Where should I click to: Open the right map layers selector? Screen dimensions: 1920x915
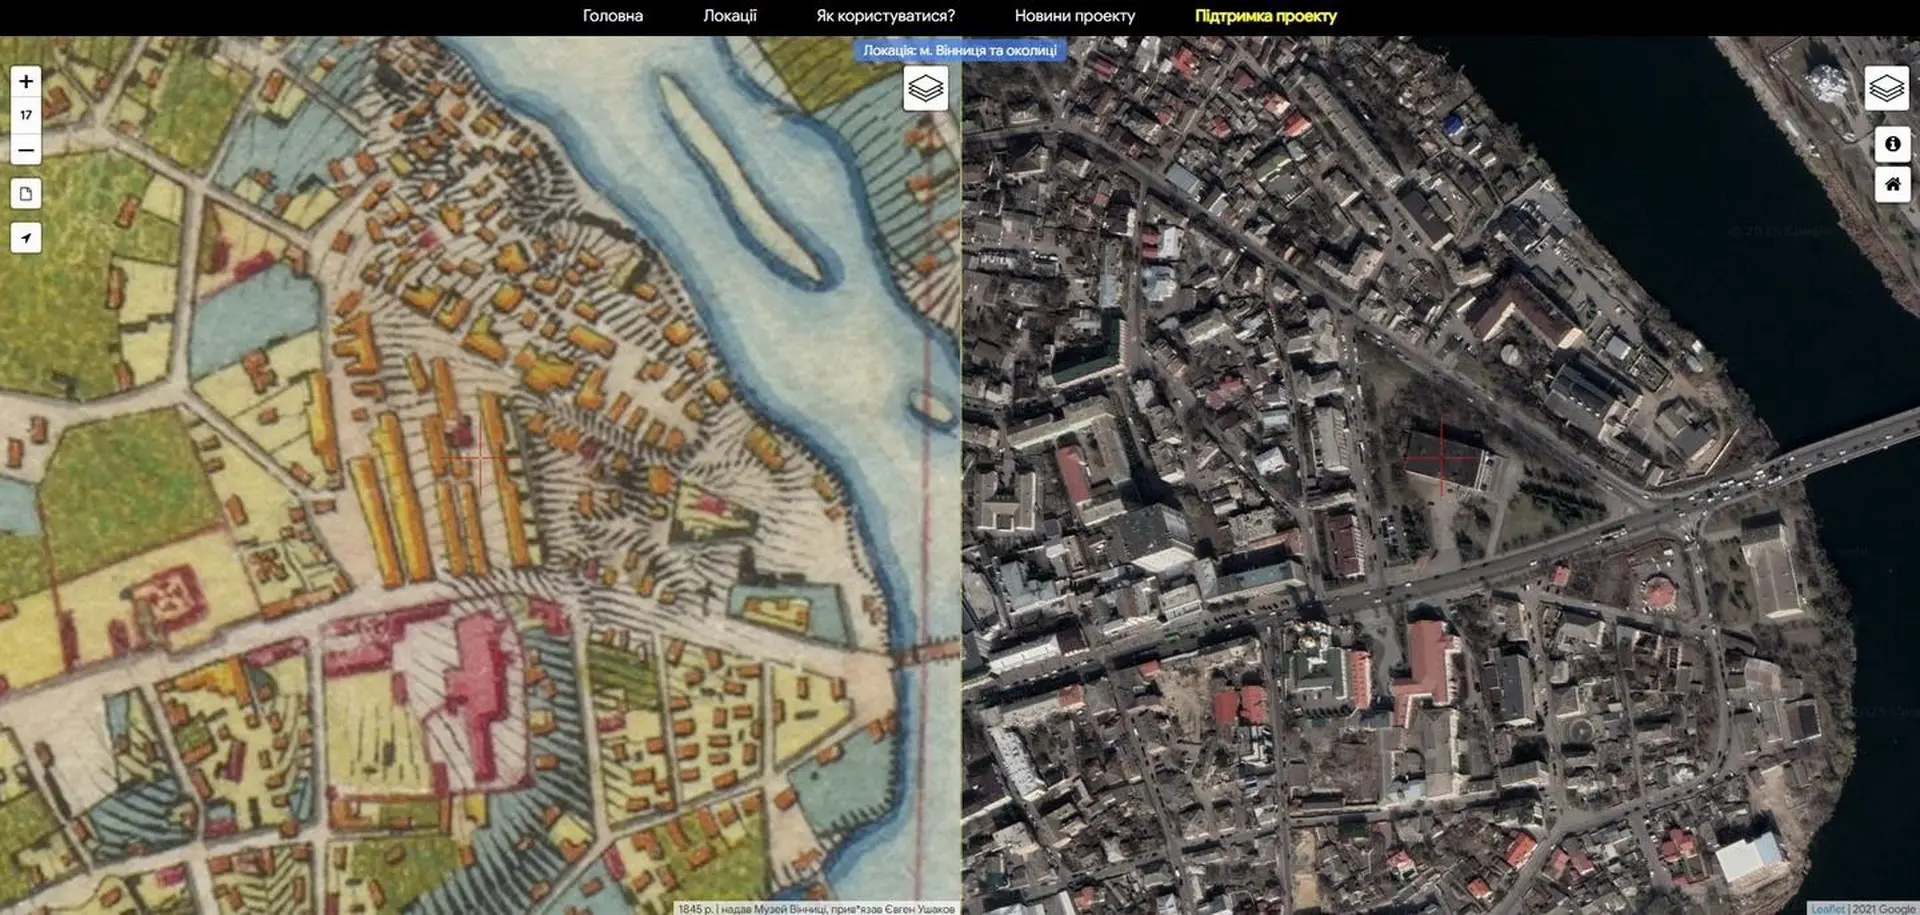click(1887, 89)
